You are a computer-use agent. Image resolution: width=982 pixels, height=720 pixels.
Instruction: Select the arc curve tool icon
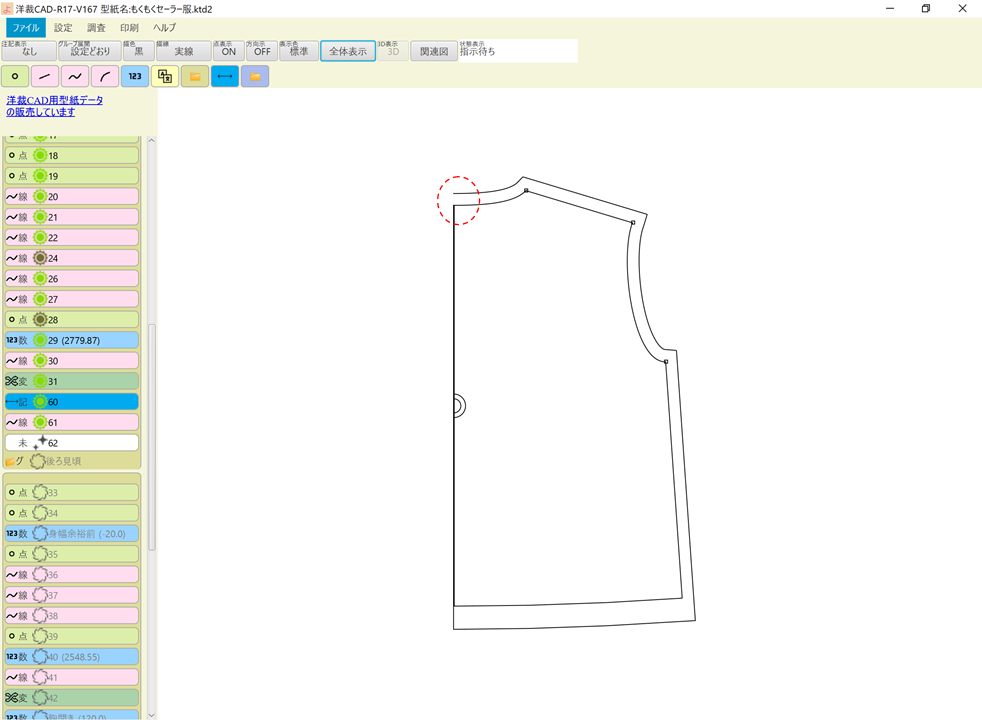pyautogui.click(x=105, y=76)
